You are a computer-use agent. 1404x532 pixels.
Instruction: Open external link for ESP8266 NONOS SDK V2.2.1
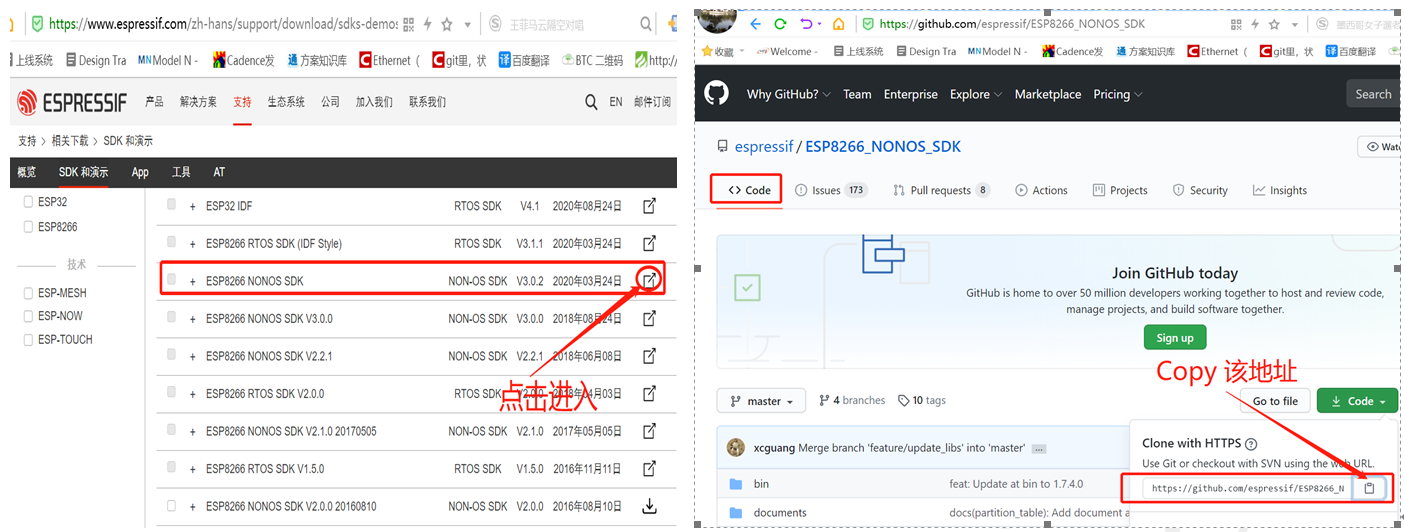coord(649,355)
